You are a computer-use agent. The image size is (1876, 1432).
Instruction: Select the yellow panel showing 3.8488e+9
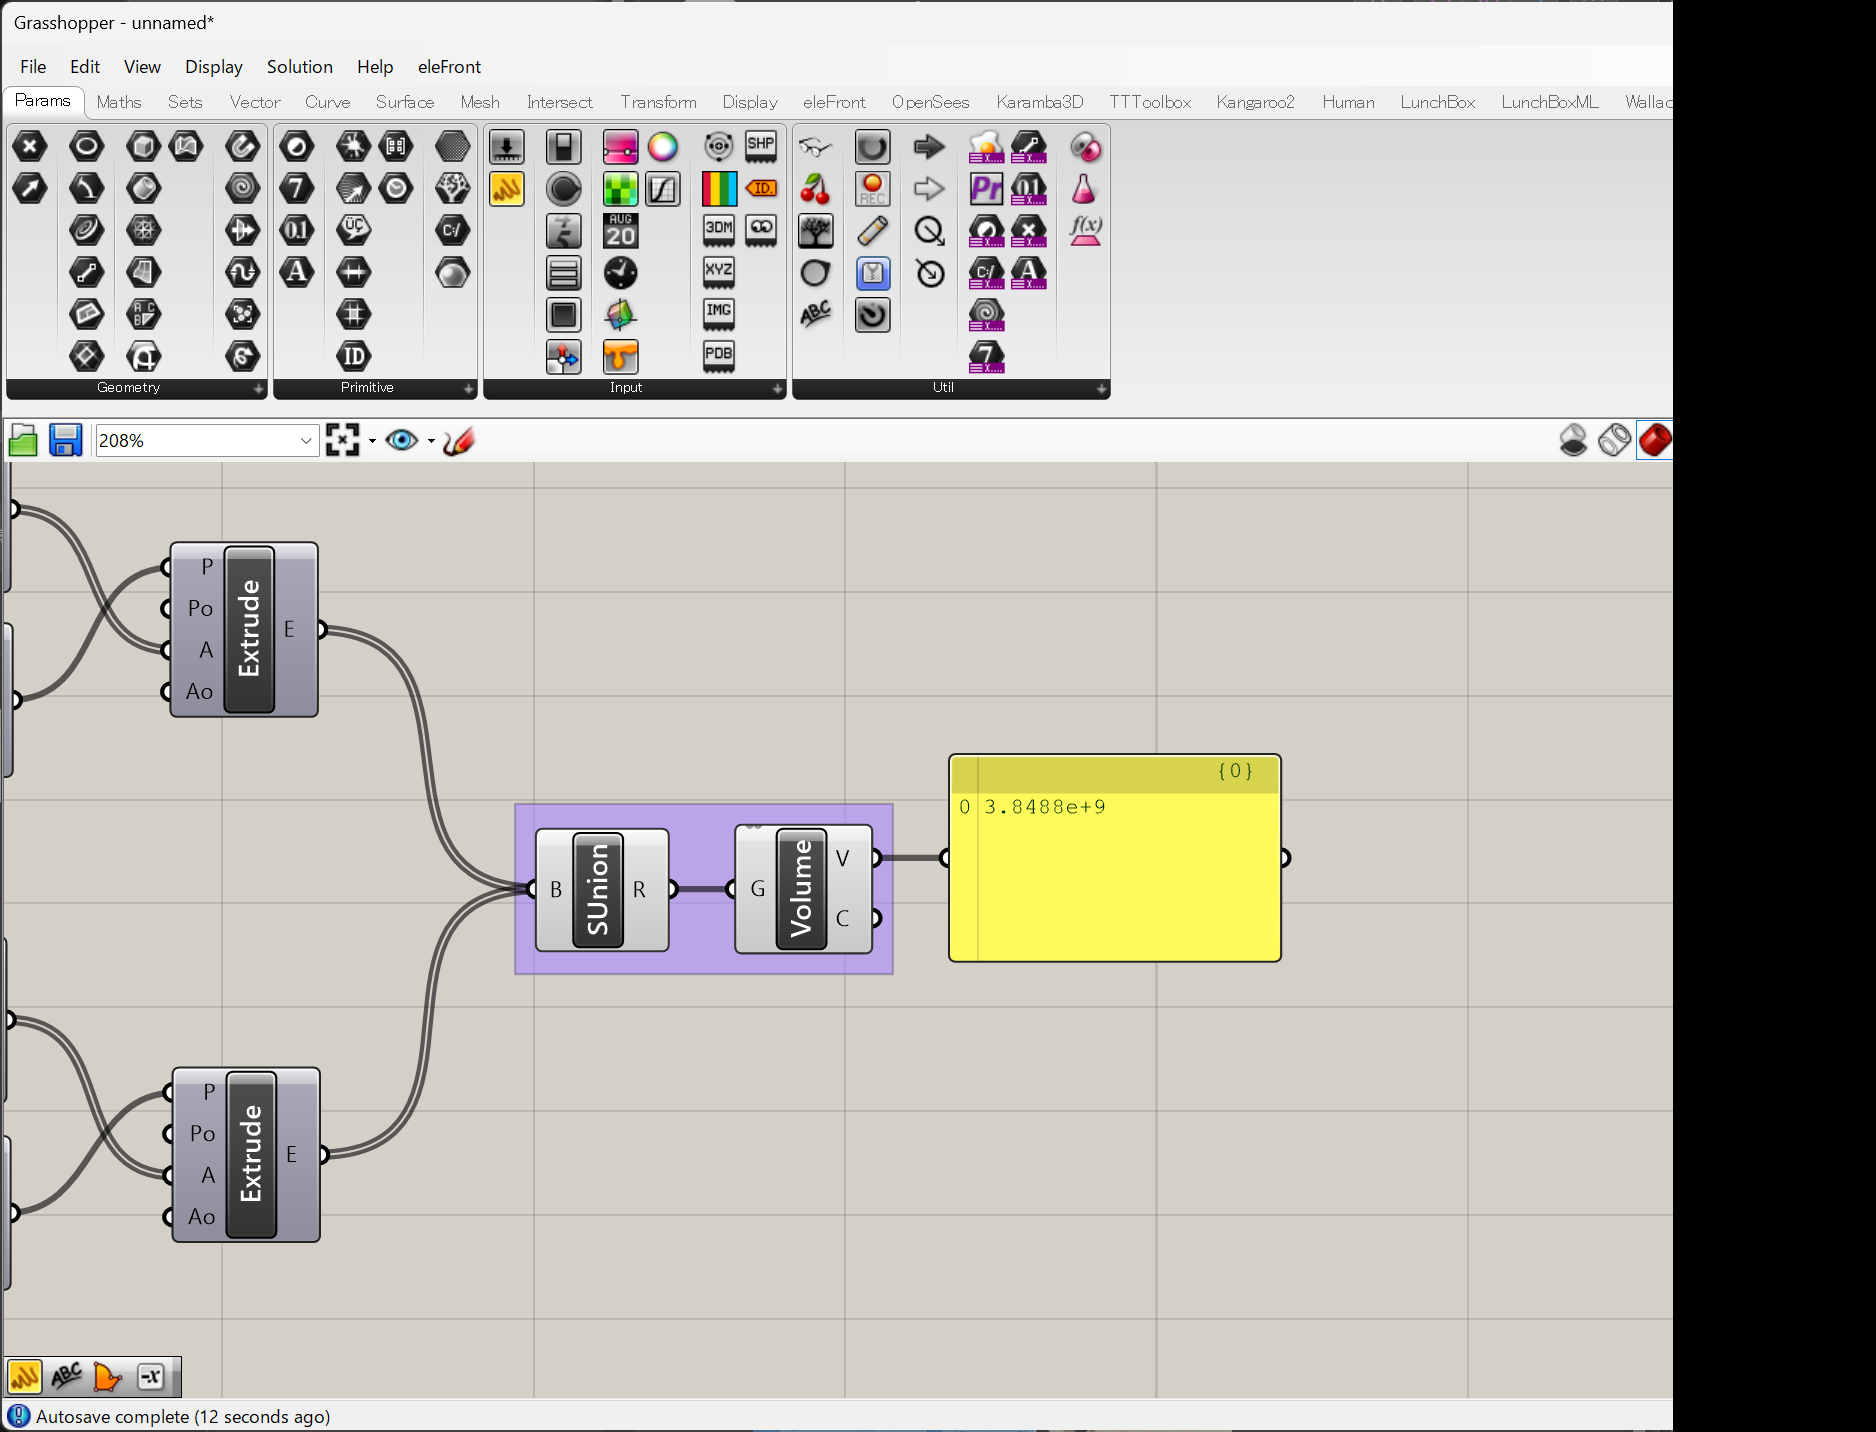tap(1114, 870)
